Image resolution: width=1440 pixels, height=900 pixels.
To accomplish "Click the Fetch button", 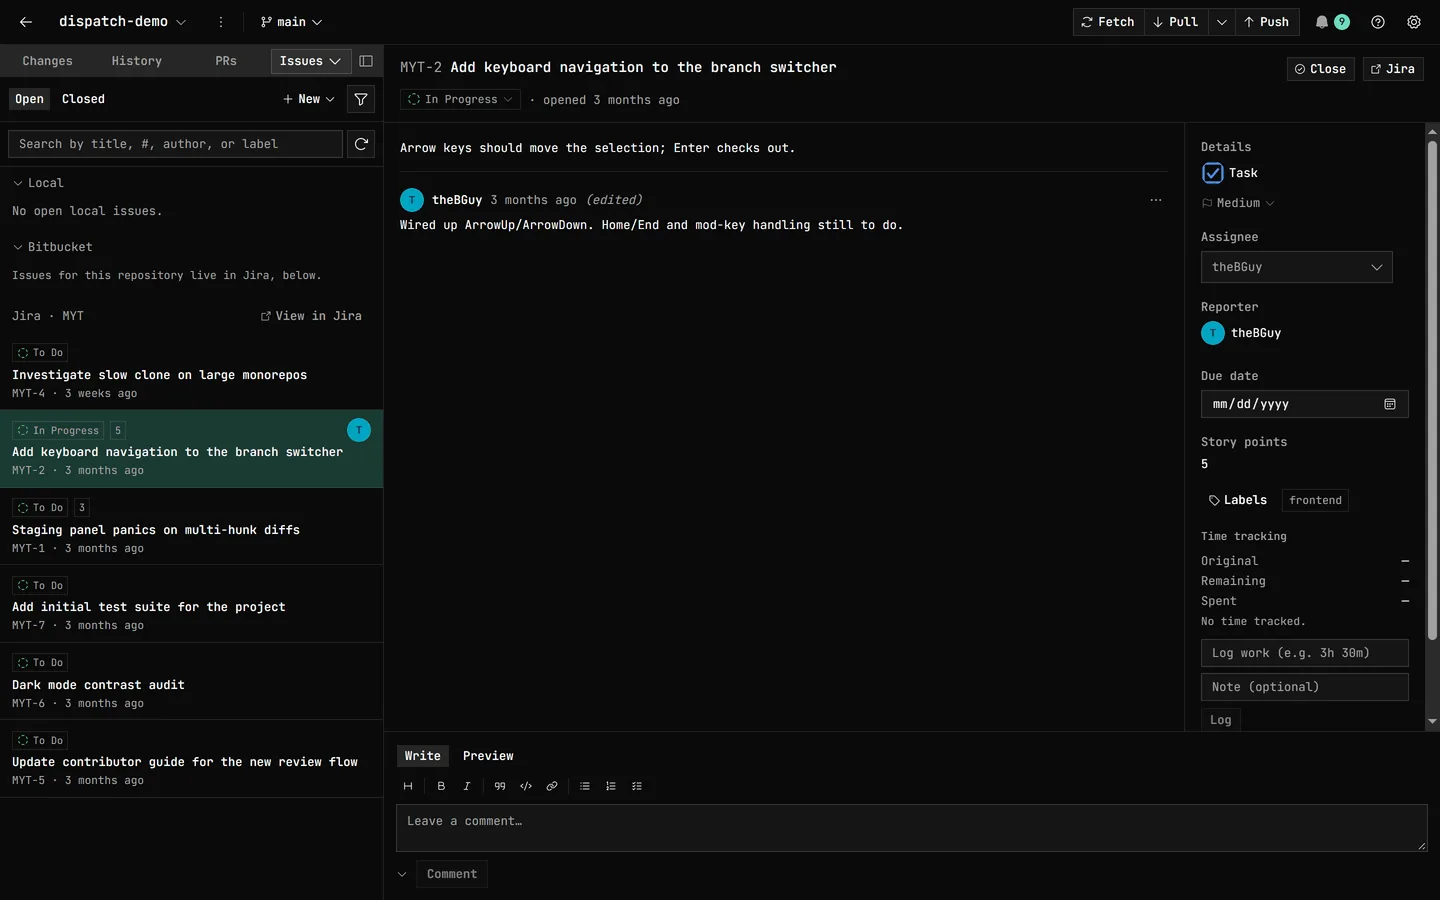I will [1109, 22].
